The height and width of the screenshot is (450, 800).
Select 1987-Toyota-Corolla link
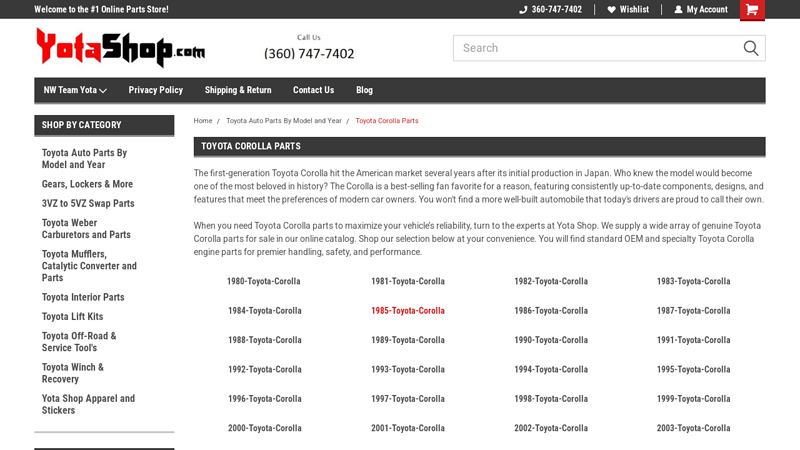pos(693,311)
